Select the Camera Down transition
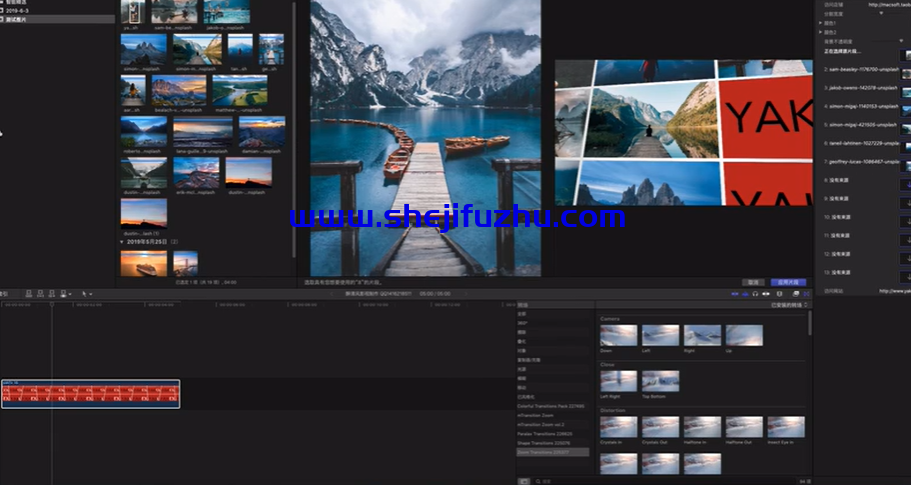911x485 pixels. click(x=618, y=336)
